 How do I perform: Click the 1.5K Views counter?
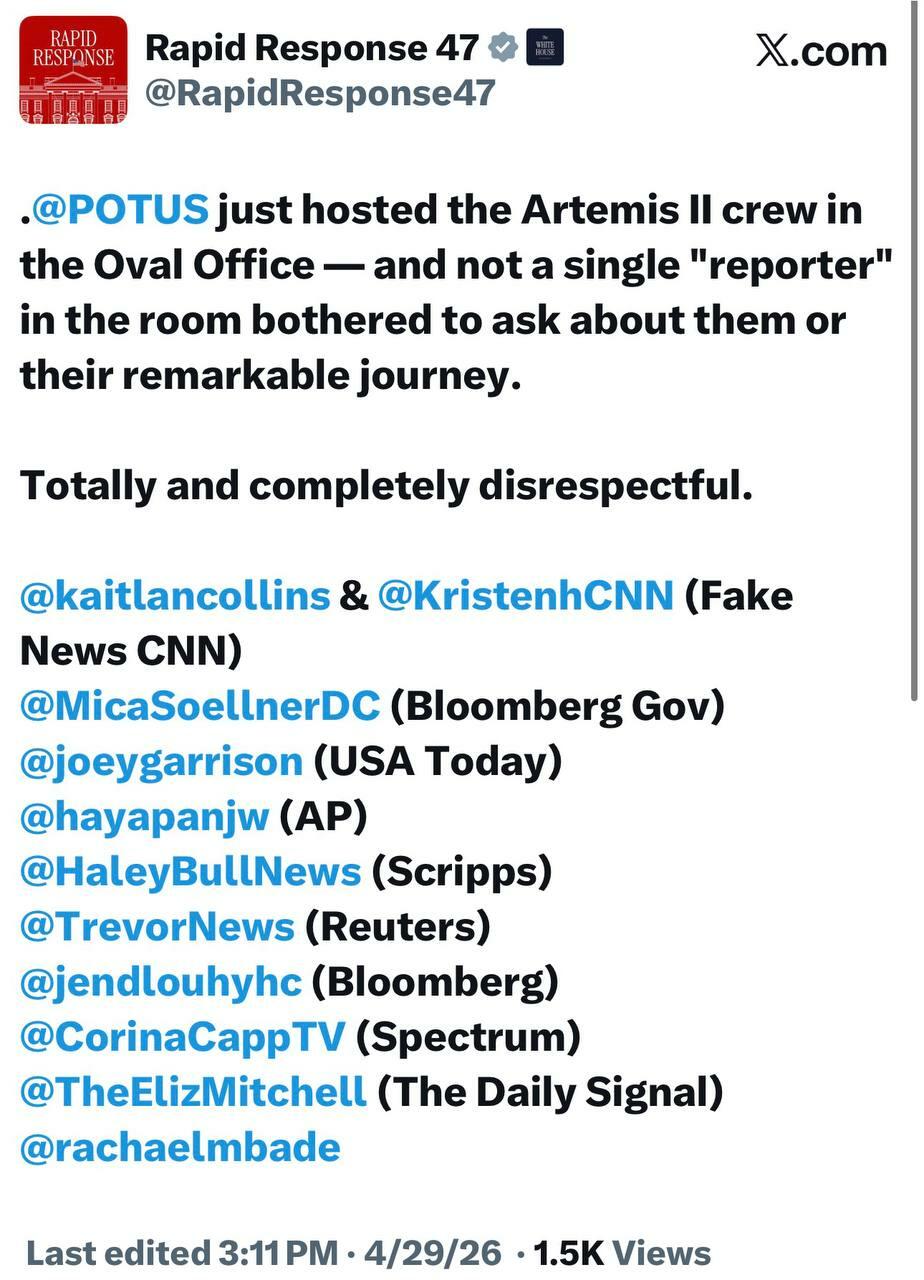[x=622, y=1253]
